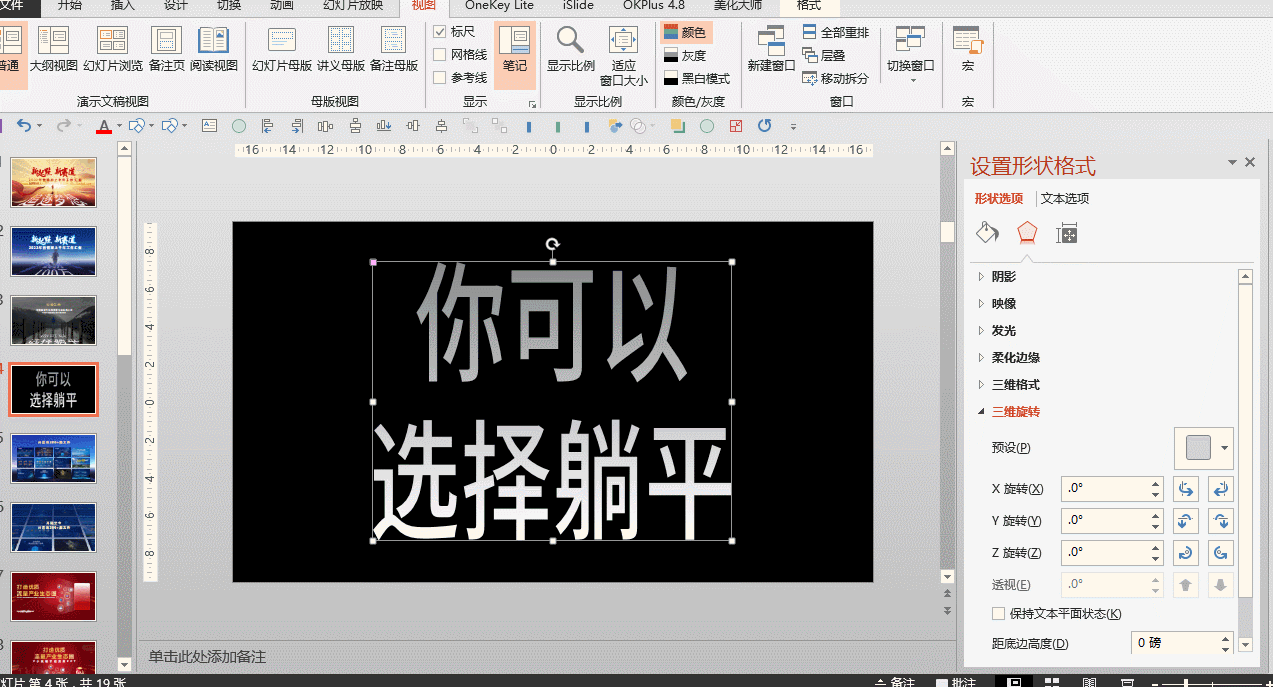Viewport: 1273px width, 687px height.
Task: Expand the Glow (发光) section
Action: coord(1004,330)
